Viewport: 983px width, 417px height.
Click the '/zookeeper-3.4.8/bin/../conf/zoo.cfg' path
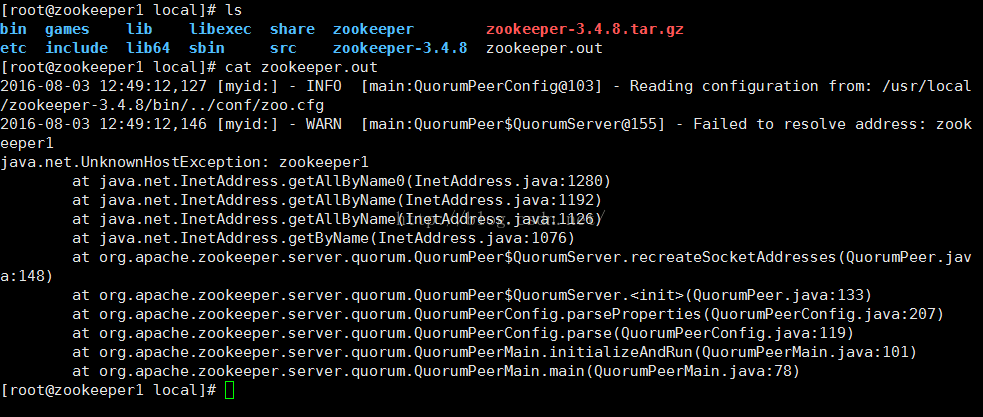[162, 105]
